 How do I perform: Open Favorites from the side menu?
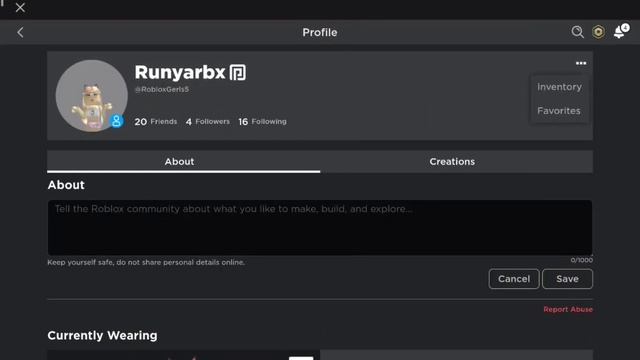559,111
